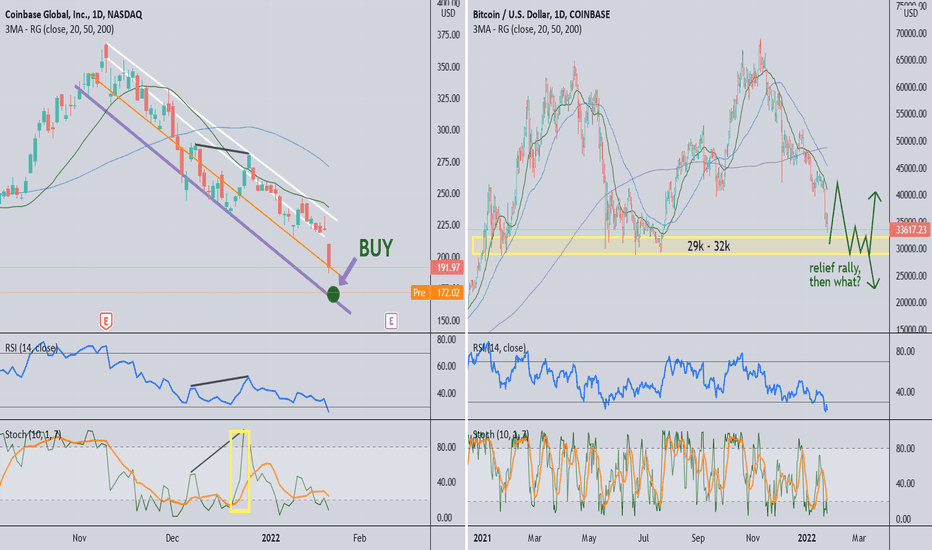
Task: Click 50000.00 on the Bitcoin price scale
Action: point(911,141)
